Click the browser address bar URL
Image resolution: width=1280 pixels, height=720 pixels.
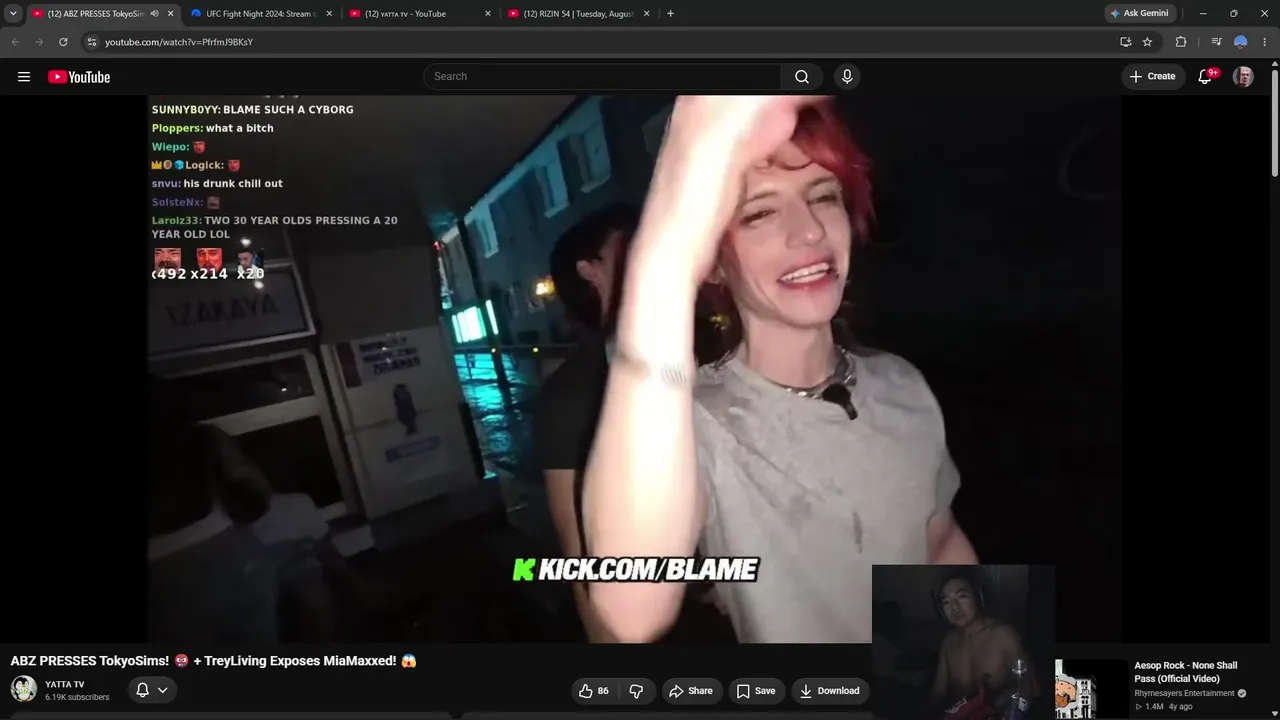coord(179,42)
